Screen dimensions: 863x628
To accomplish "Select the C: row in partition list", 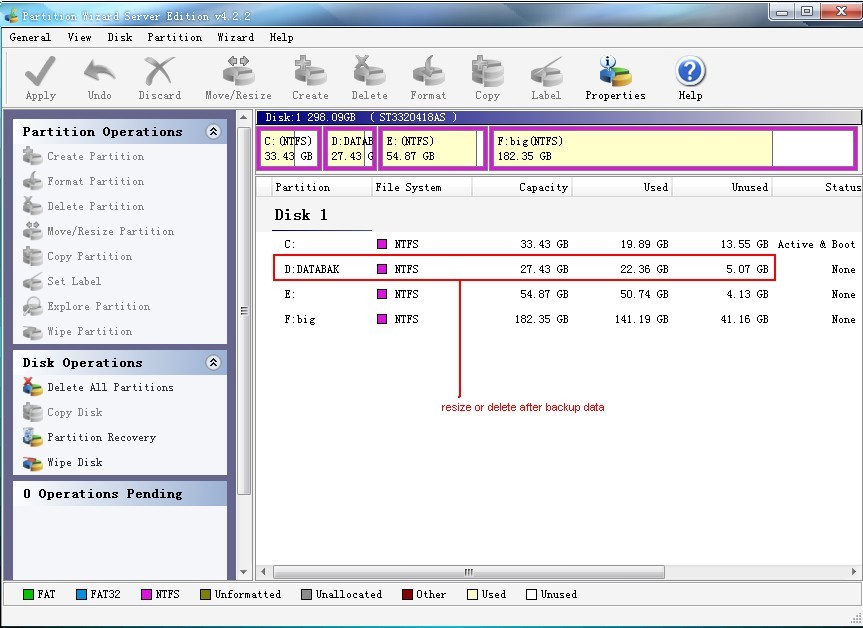I will (x=567, y=244).
